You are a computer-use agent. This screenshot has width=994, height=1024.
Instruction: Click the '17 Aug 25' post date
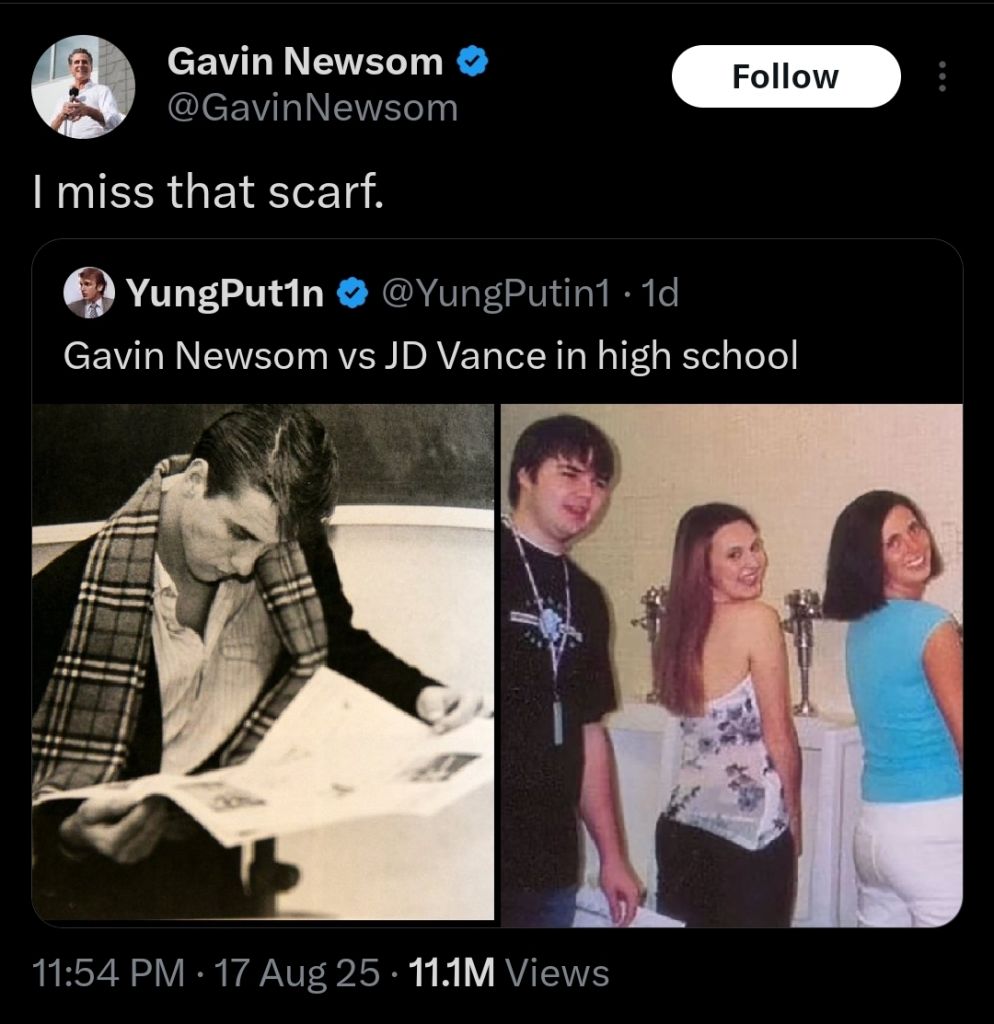[297, 973]
